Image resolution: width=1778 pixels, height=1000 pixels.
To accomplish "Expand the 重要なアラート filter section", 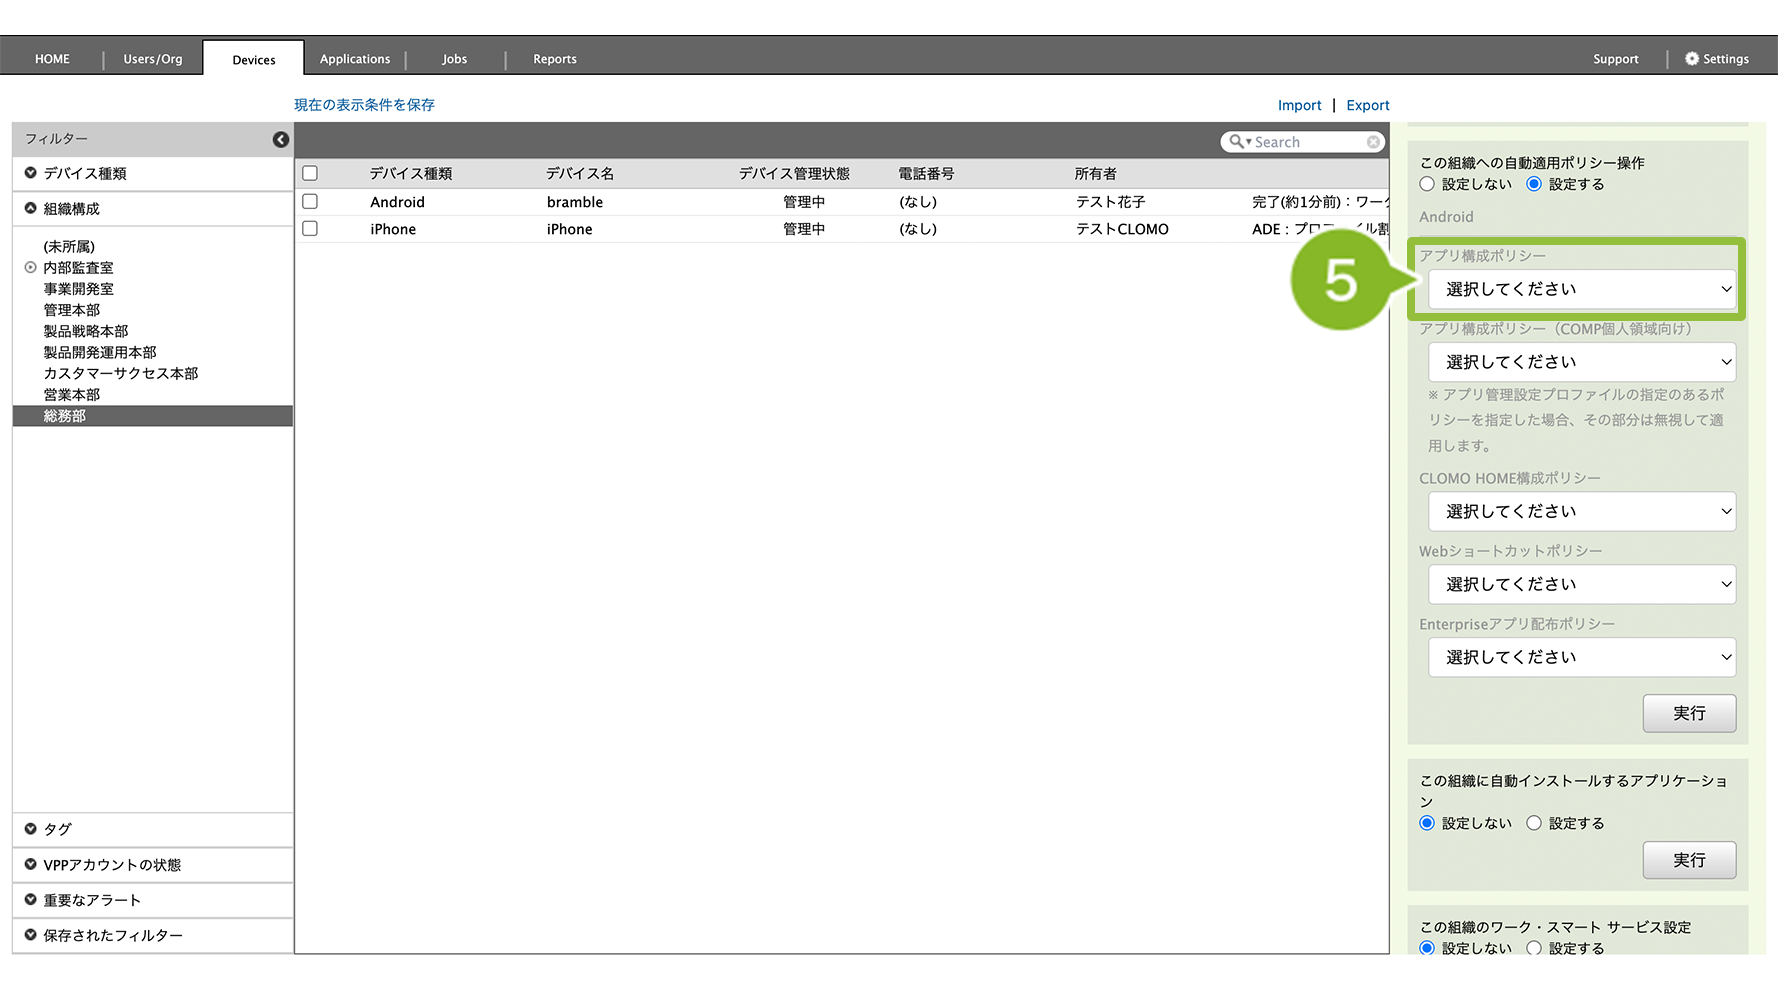I will tap(31, 899).
